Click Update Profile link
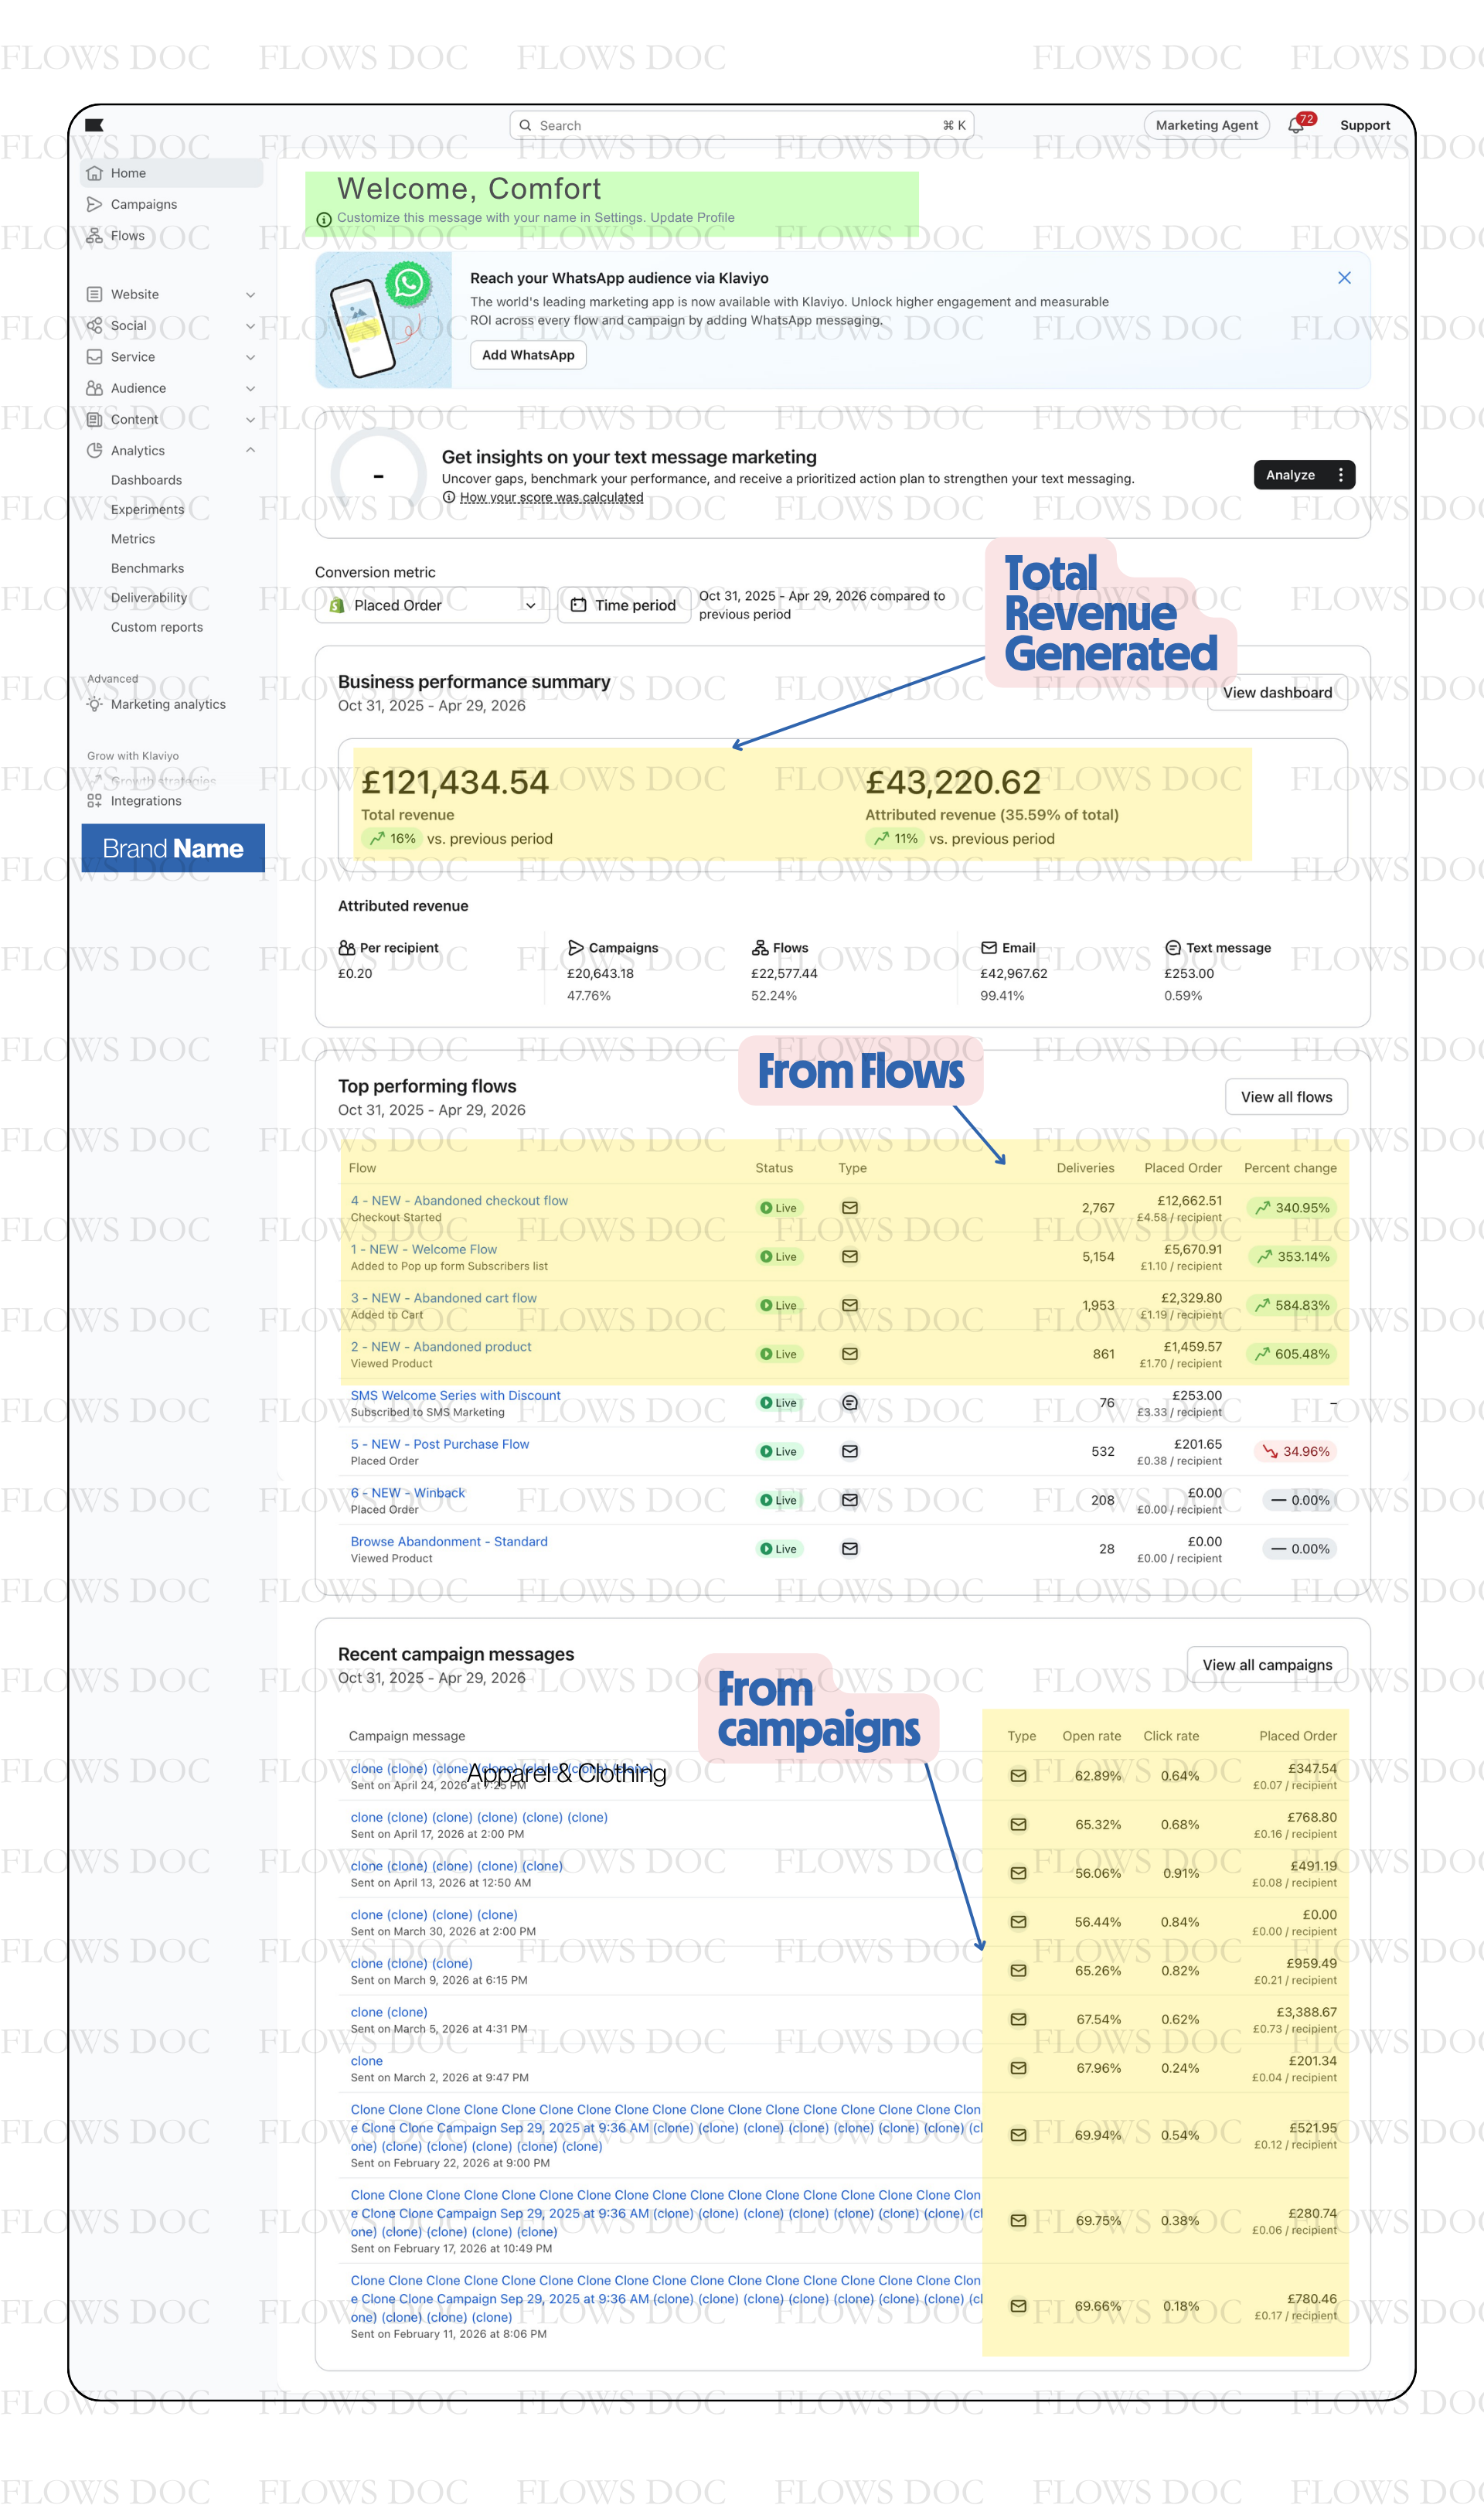Viewport: 1484px width, 2505px height. point(692,218)
